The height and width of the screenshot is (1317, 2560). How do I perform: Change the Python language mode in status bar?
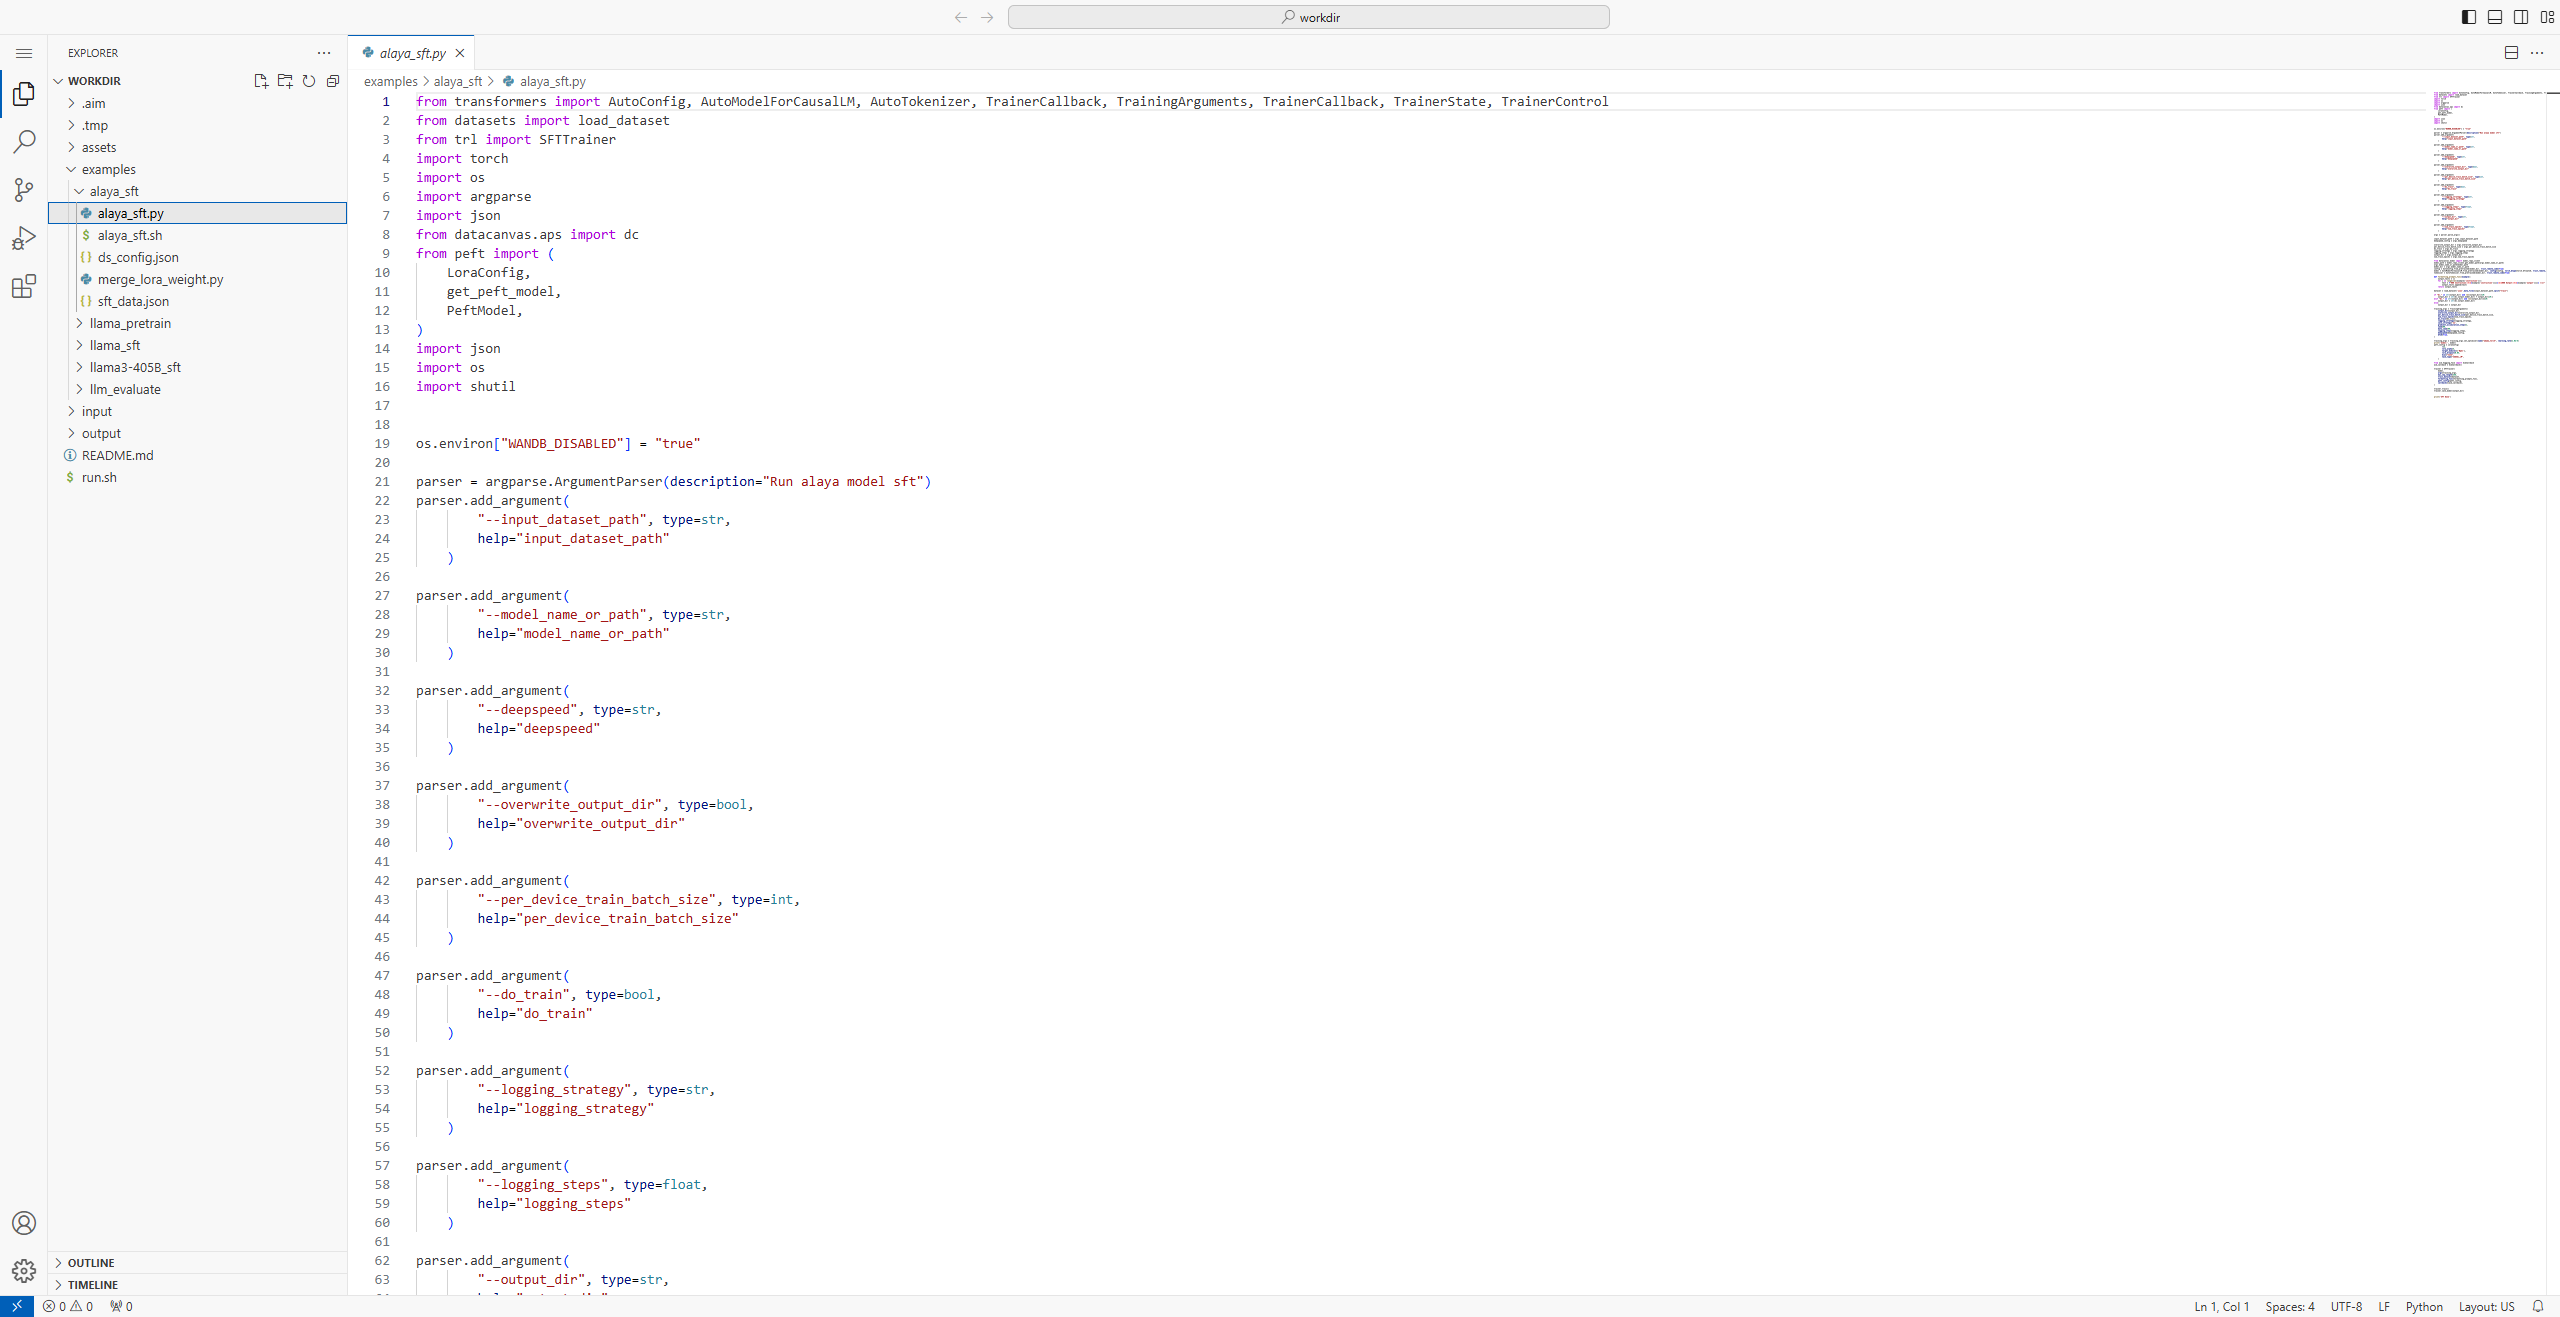[x=2423, y=1306]
